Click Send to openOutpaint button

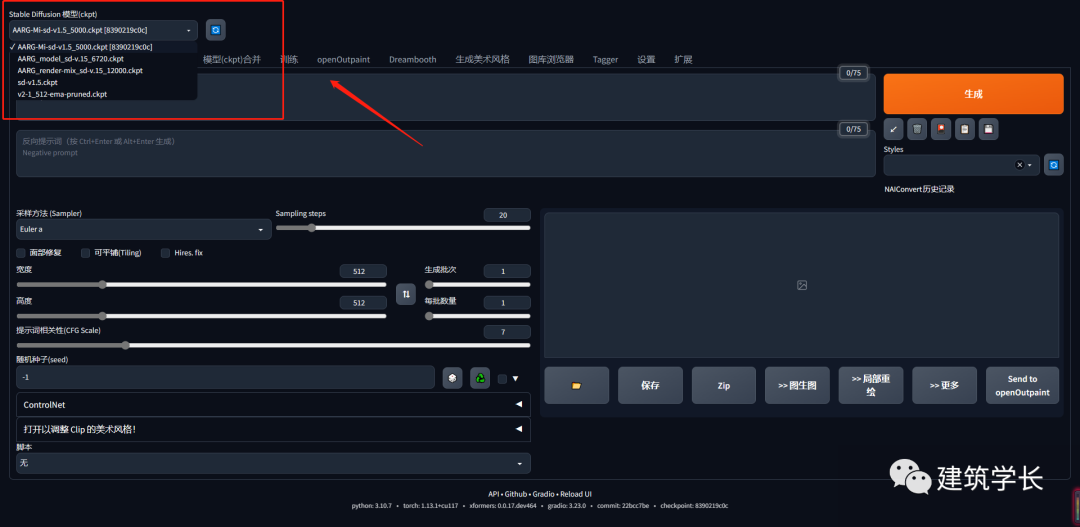point(1022,385)
